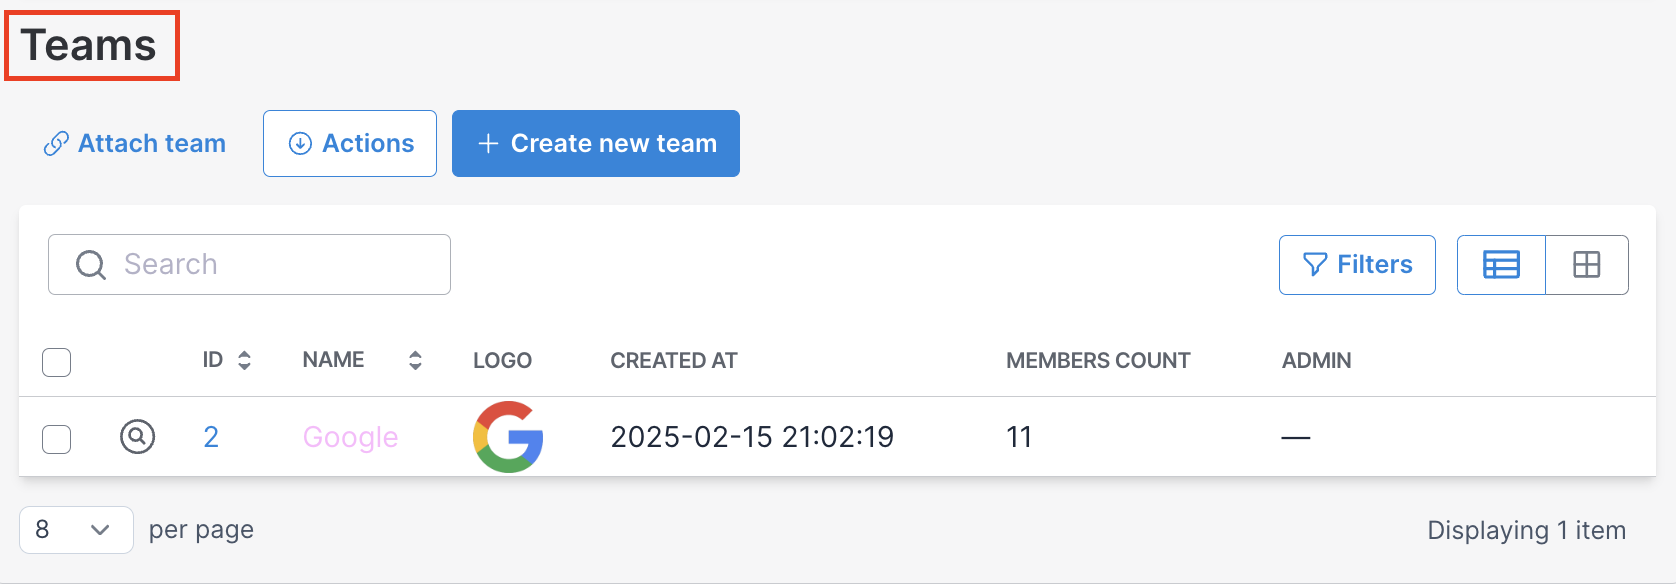Expand the per page dropdown showing 8
The height and width of the screenshot is (584, 1676).
pyautogui.click(x=76, y=530)
